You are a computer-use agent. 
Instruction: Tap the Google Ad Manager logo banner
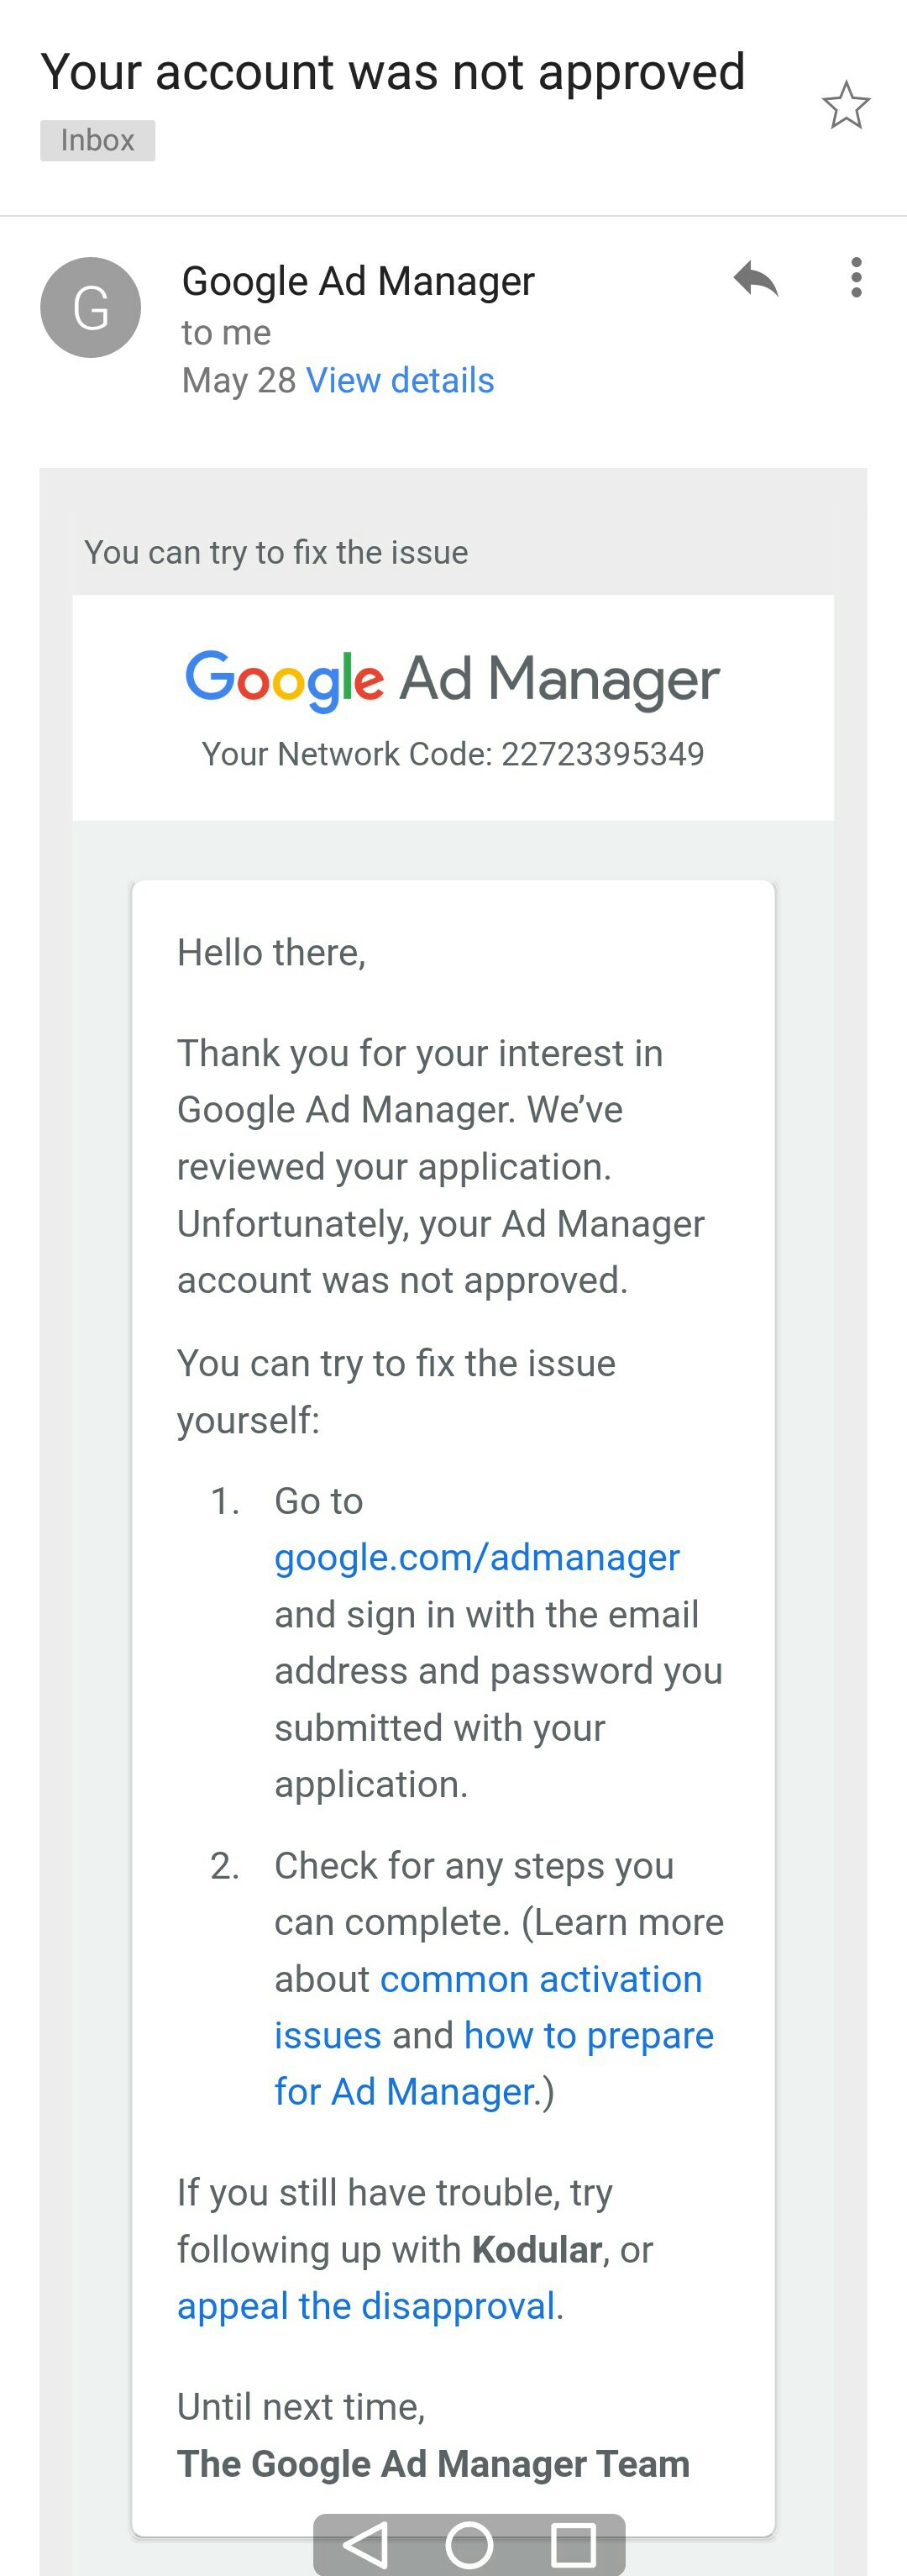point(452,679)
